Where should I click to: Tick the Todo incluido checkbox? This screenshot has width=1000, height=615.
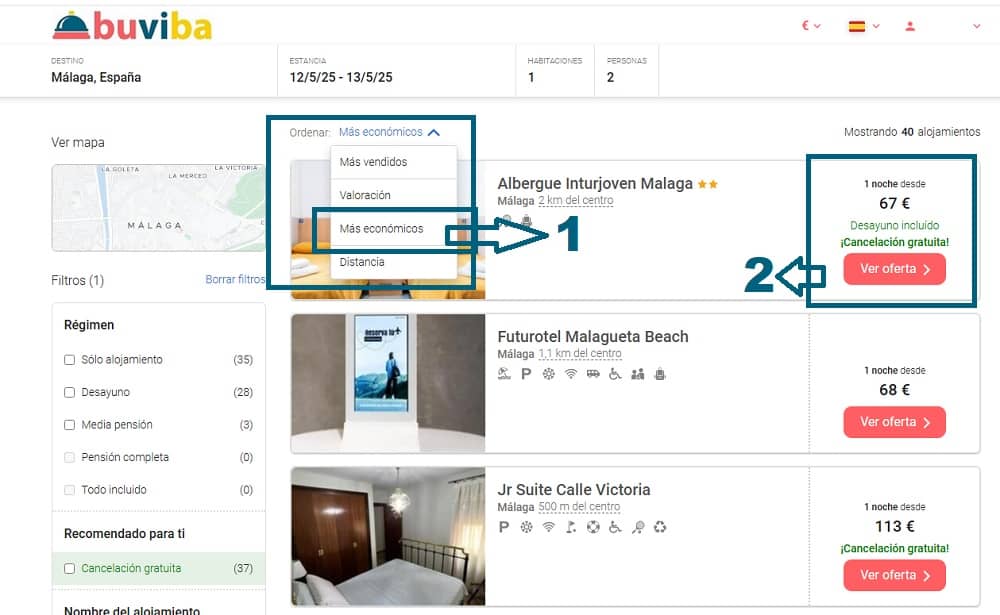click(x=70, y=490)
